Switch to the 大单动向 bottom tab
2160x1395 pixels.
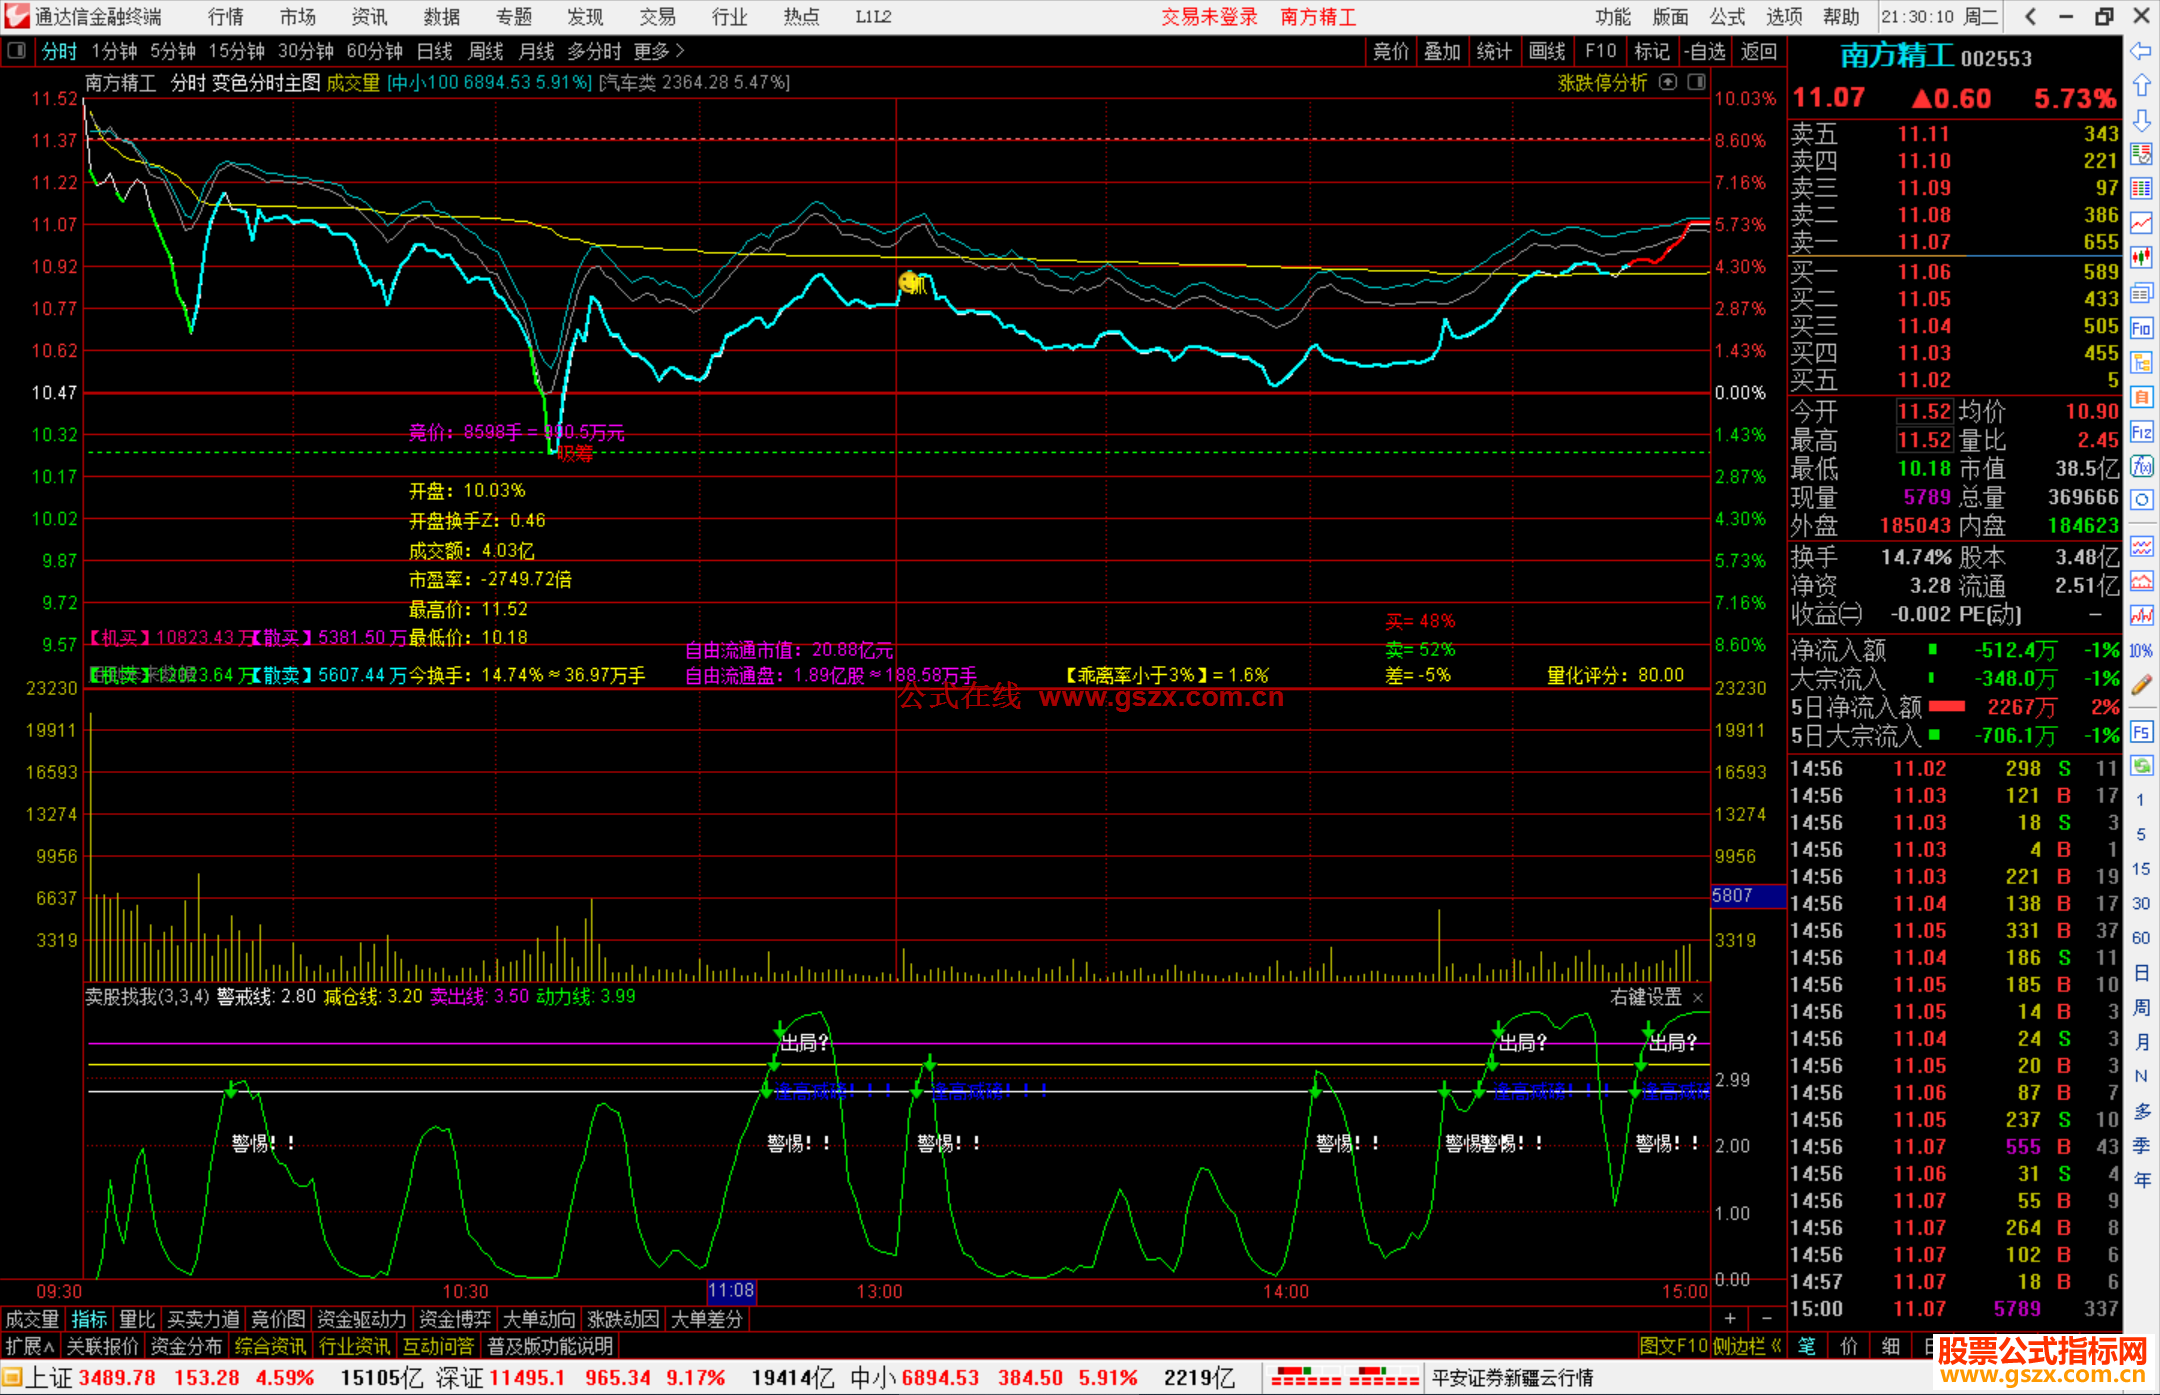(539, 1319)
